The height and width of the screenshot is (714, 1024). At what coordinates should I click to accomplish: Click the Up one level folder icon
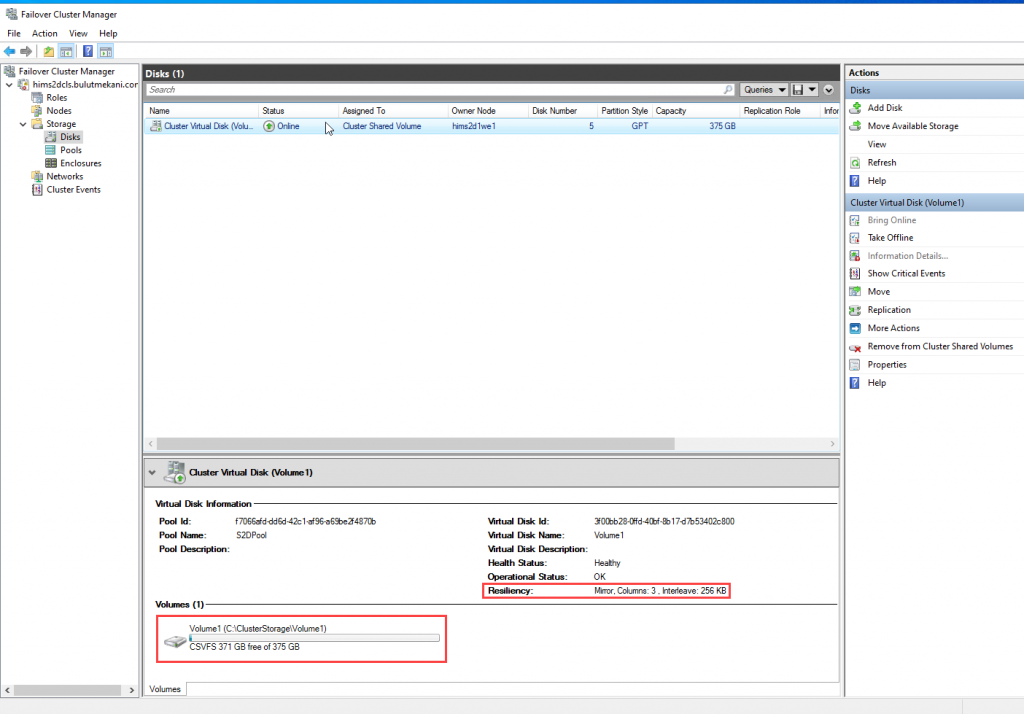48,51
